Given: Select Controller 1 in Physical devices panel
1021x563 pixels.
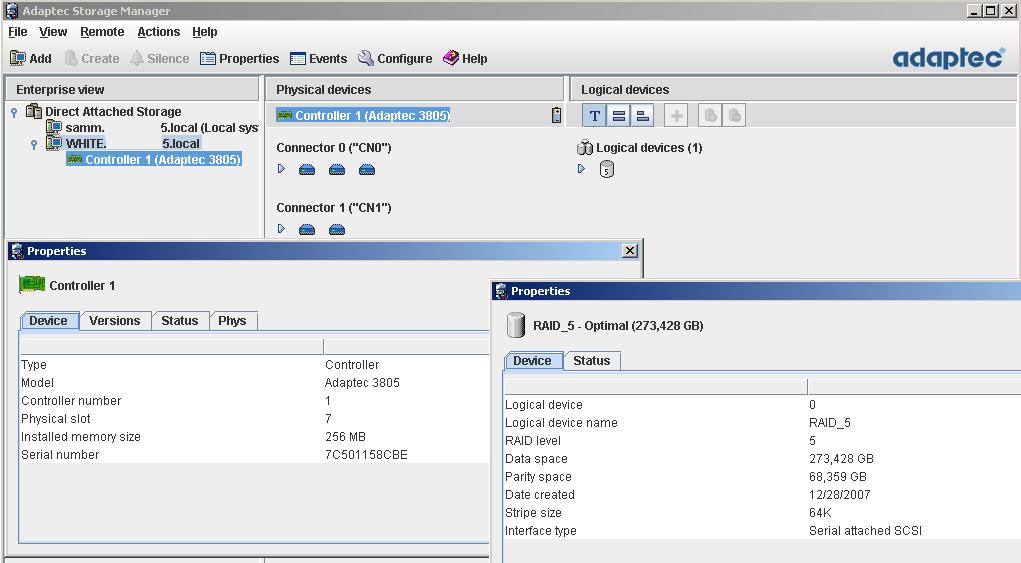Looking at the screenshot, I should click(363, 115).
